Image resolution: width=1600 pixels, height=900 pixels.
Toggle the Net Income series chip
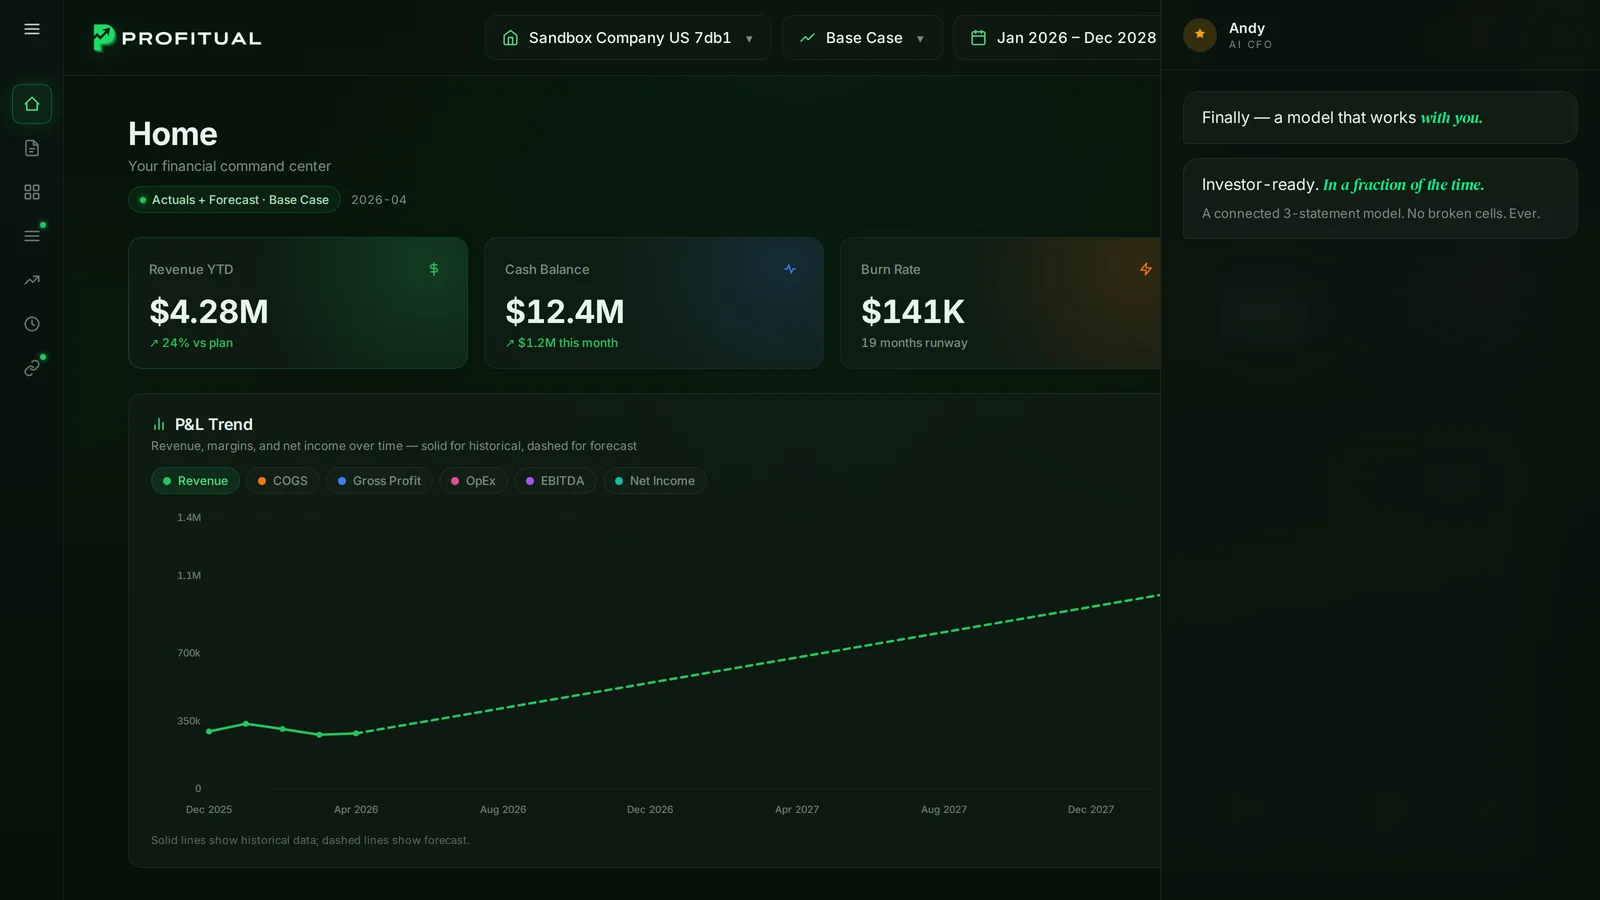[655, 481]
